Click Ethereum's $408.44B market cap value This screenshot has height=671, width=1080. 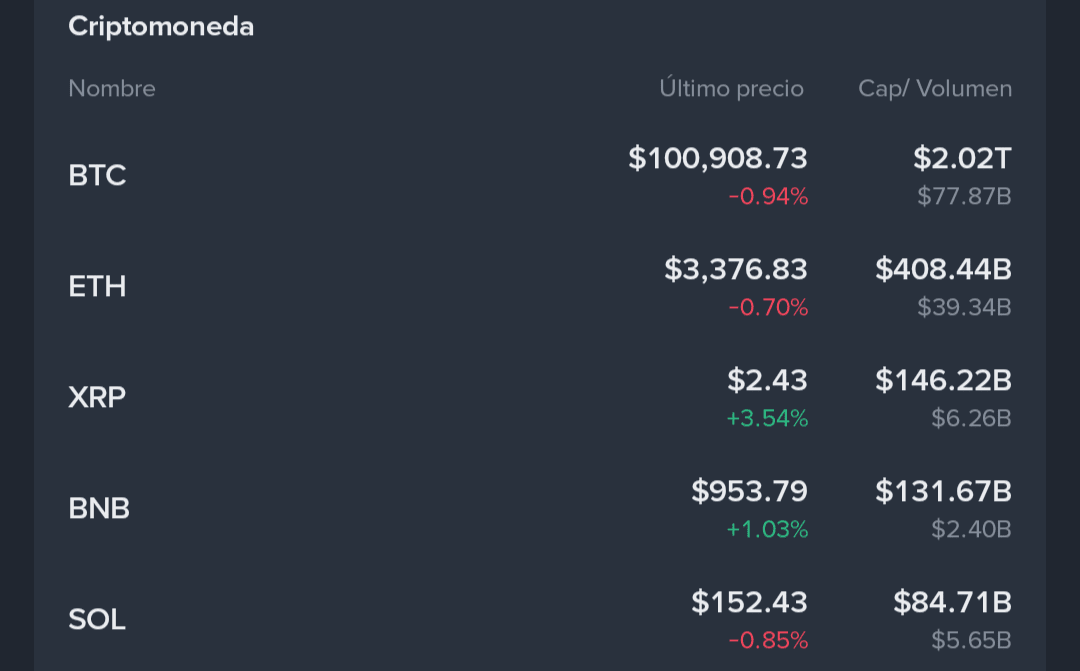tap(943, 269)
